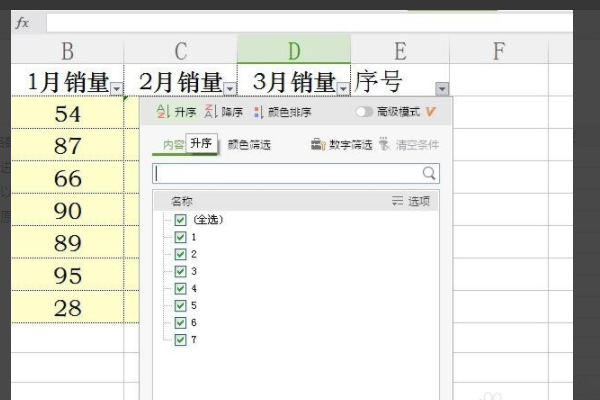Click 清空条件 to clear conditions
The image size is (600, 400).
(409, 145)
